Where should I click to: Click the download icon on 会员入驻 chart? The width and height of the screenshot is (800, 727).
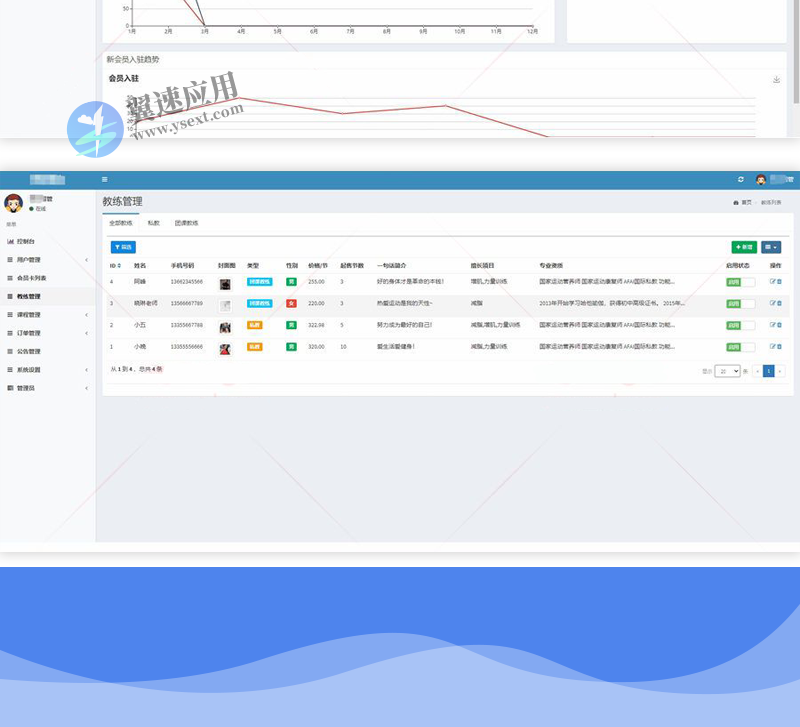777,79
